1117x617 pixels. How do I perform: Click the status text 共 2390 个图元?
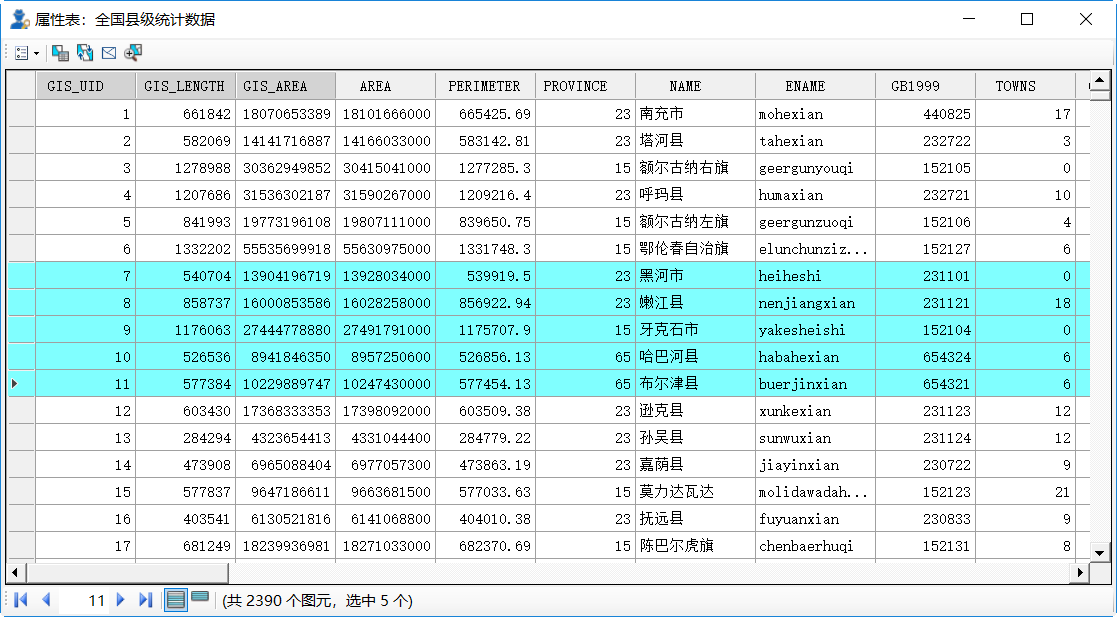coord(279,601)
